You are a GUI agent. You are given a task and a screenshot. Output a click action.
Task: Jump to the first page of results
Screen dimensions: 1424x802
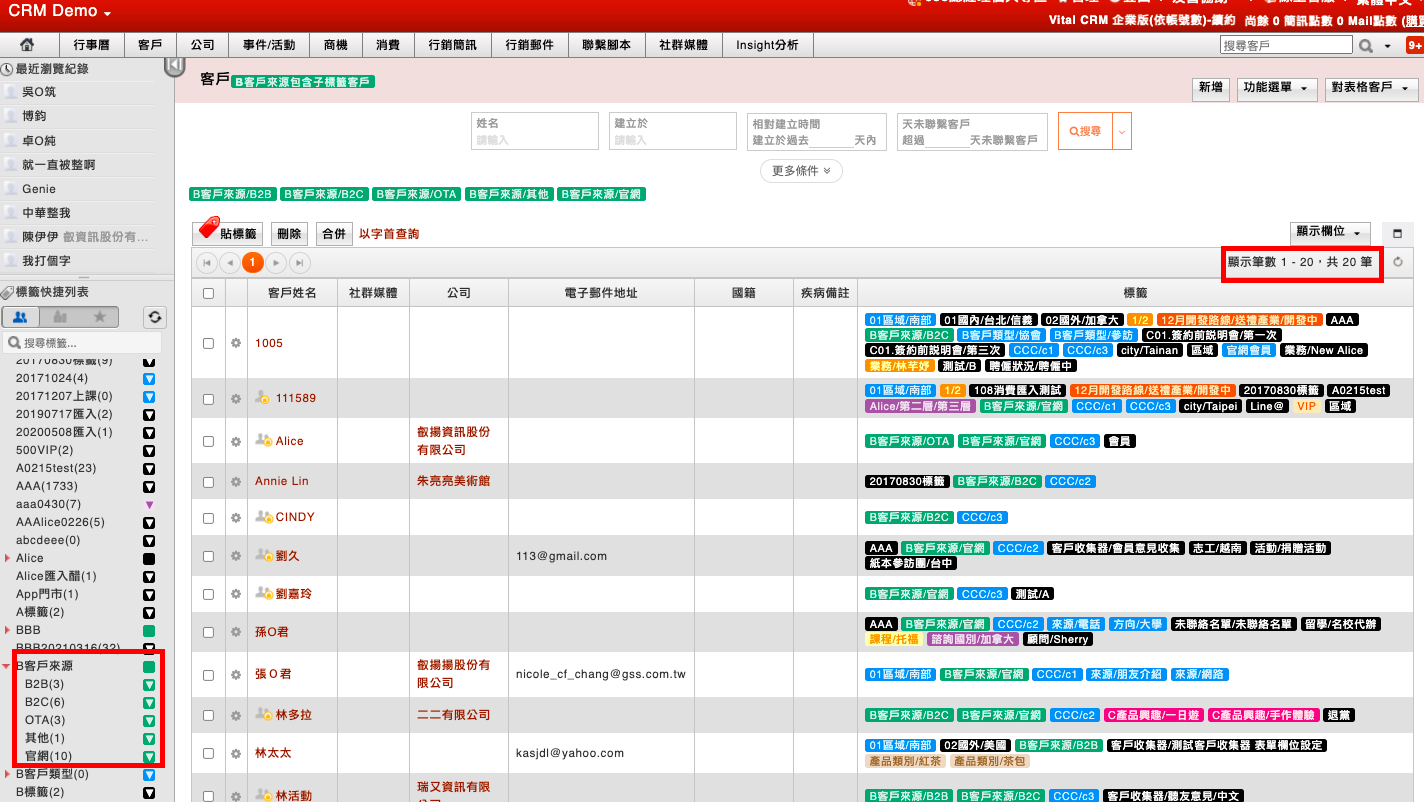[207, 263]
